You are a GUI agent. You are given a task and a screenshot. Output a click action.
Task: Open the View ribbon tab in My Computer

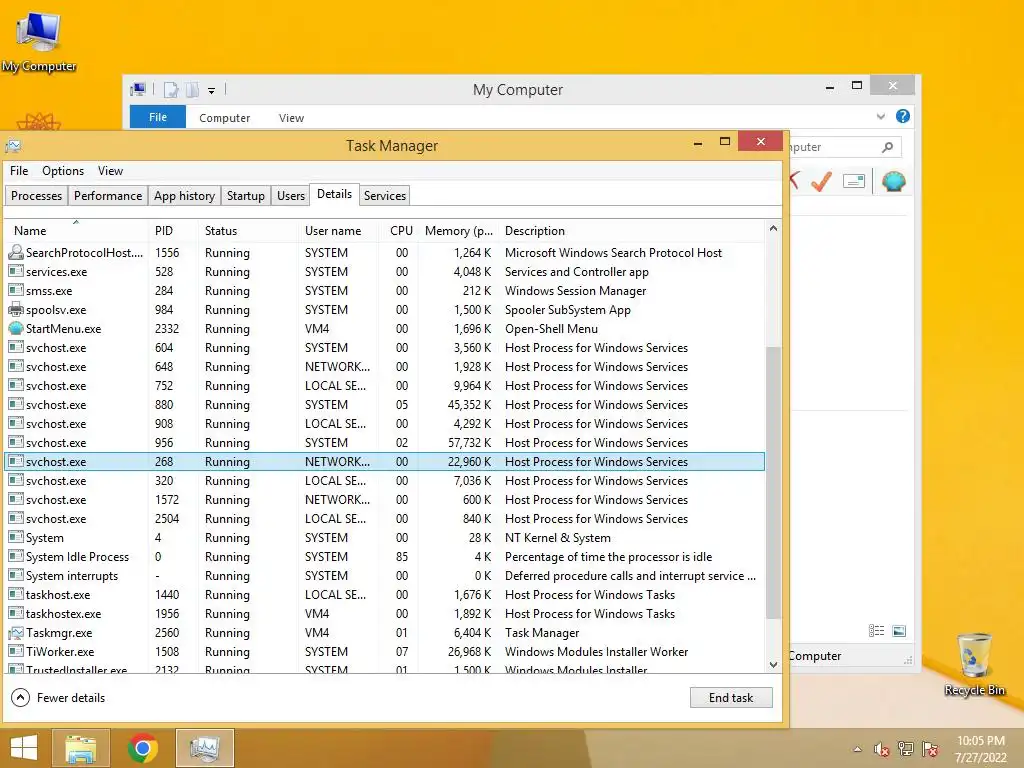click(291, 118)
